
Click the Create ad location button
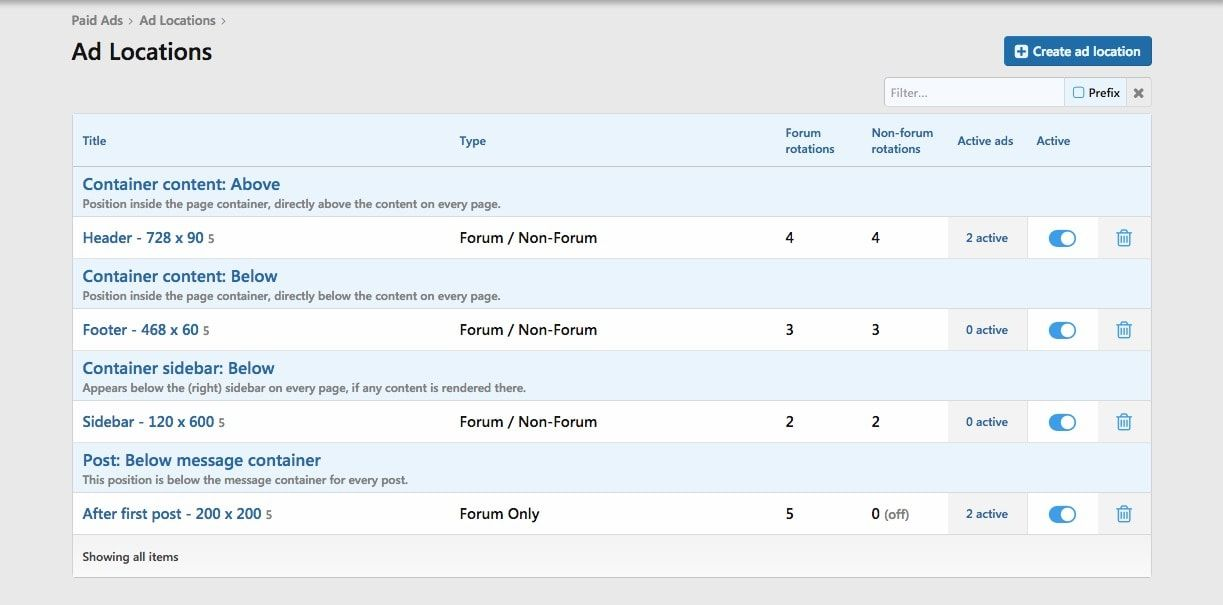(1077, 51)
